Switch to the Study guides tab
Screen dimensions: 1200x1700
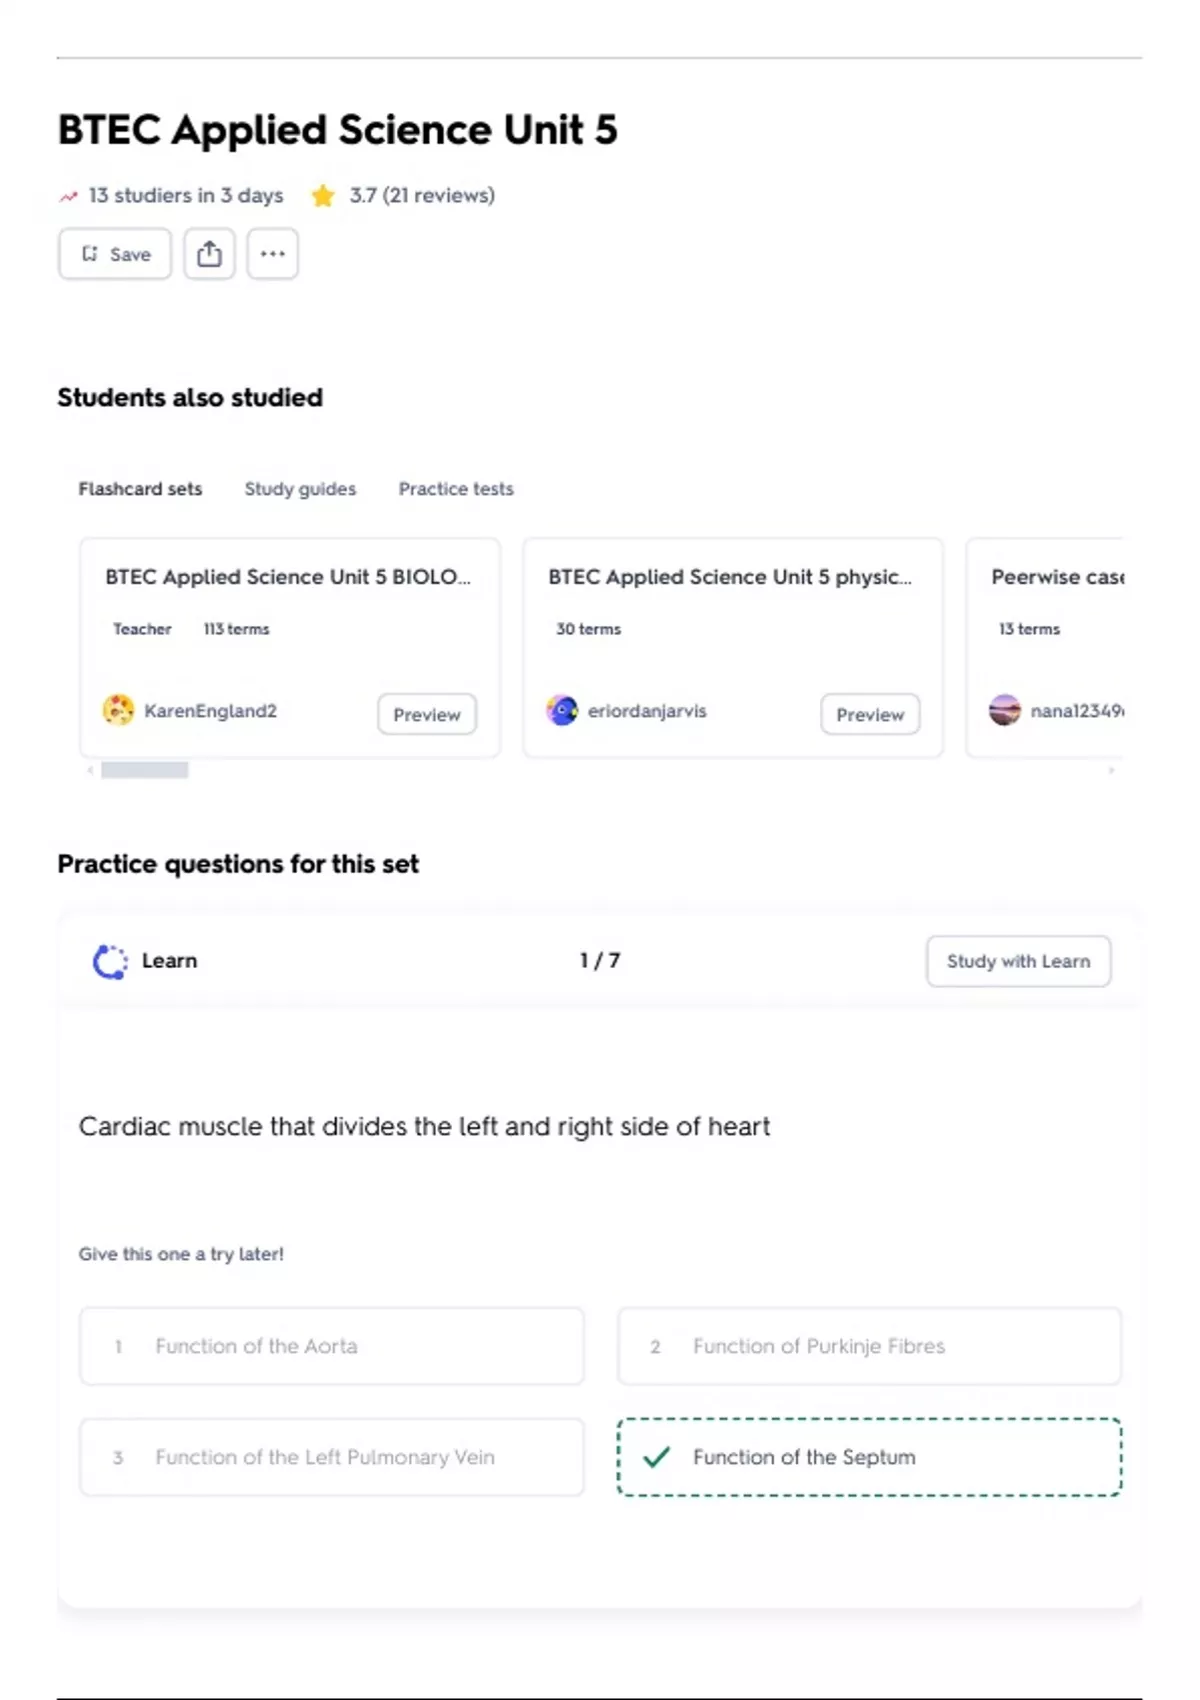point(300,489)
